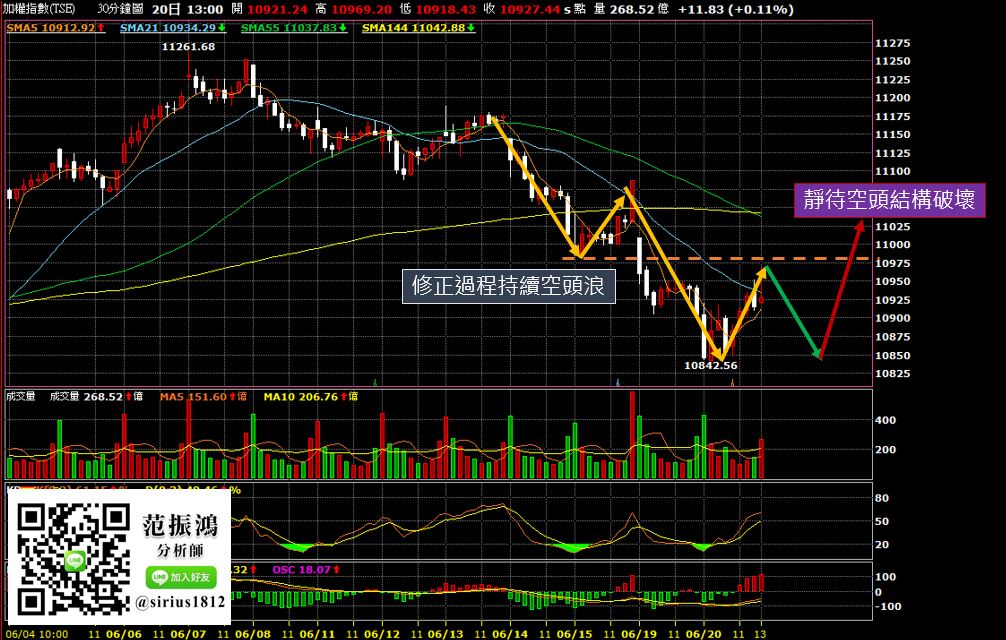The image size is (1006, 640).
Task: Click the 06/08 date axis label
Action: (x=253, y=634)
